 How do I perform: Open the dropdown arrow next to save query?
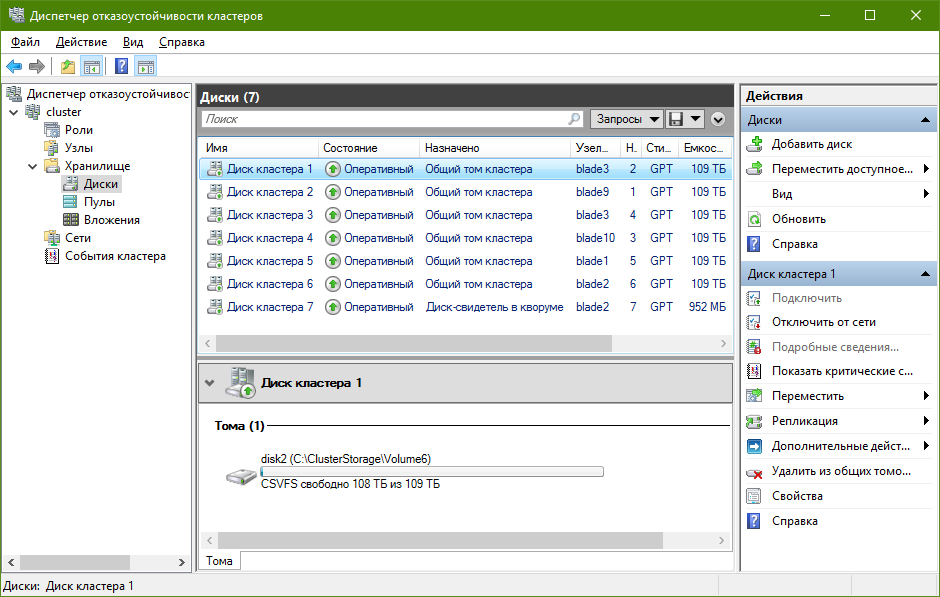click(x=695, y=119)
